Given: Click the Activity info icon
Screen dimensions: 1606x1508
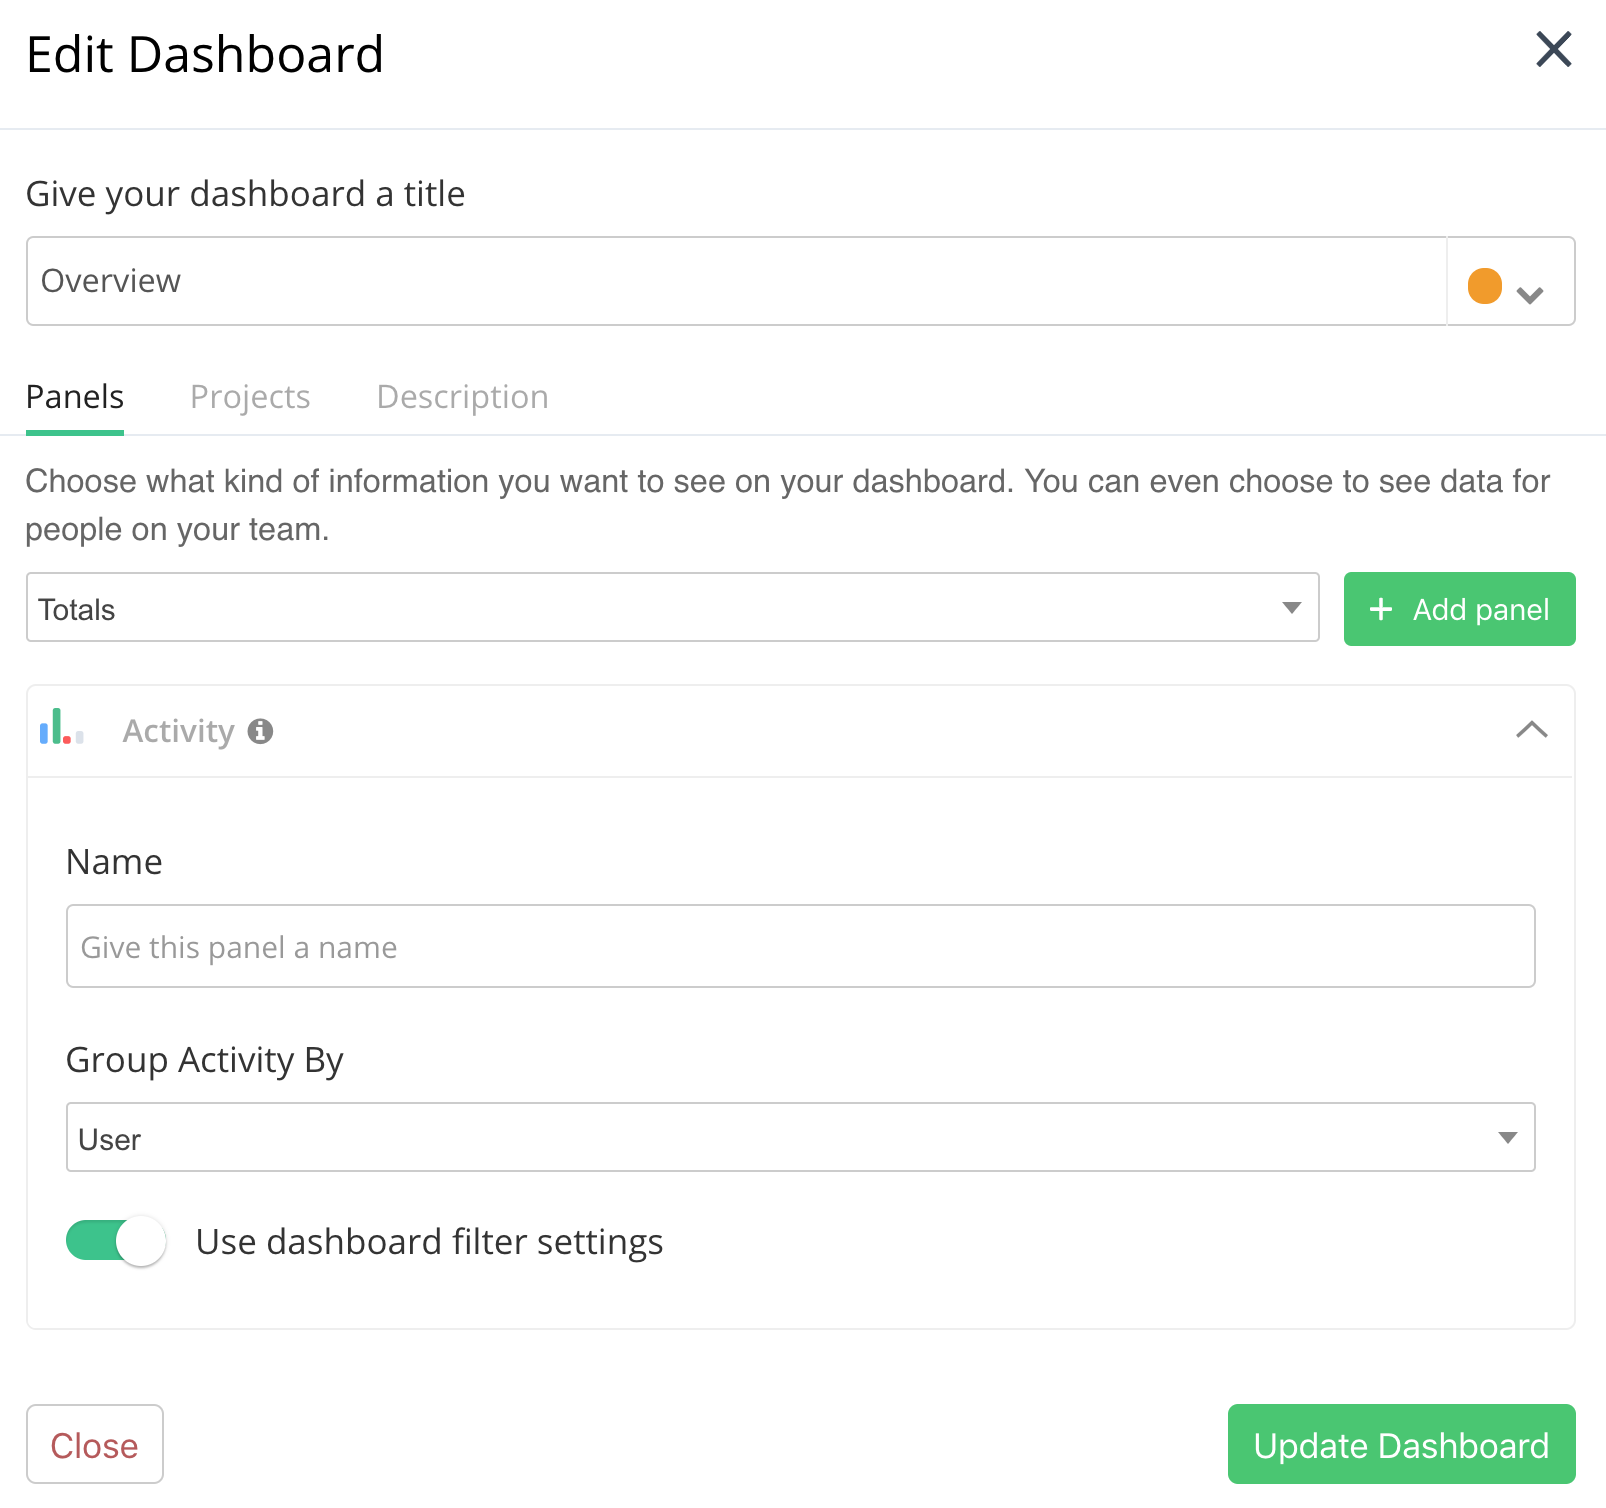Looking at the screenshot, I should (x=261, y=731).
